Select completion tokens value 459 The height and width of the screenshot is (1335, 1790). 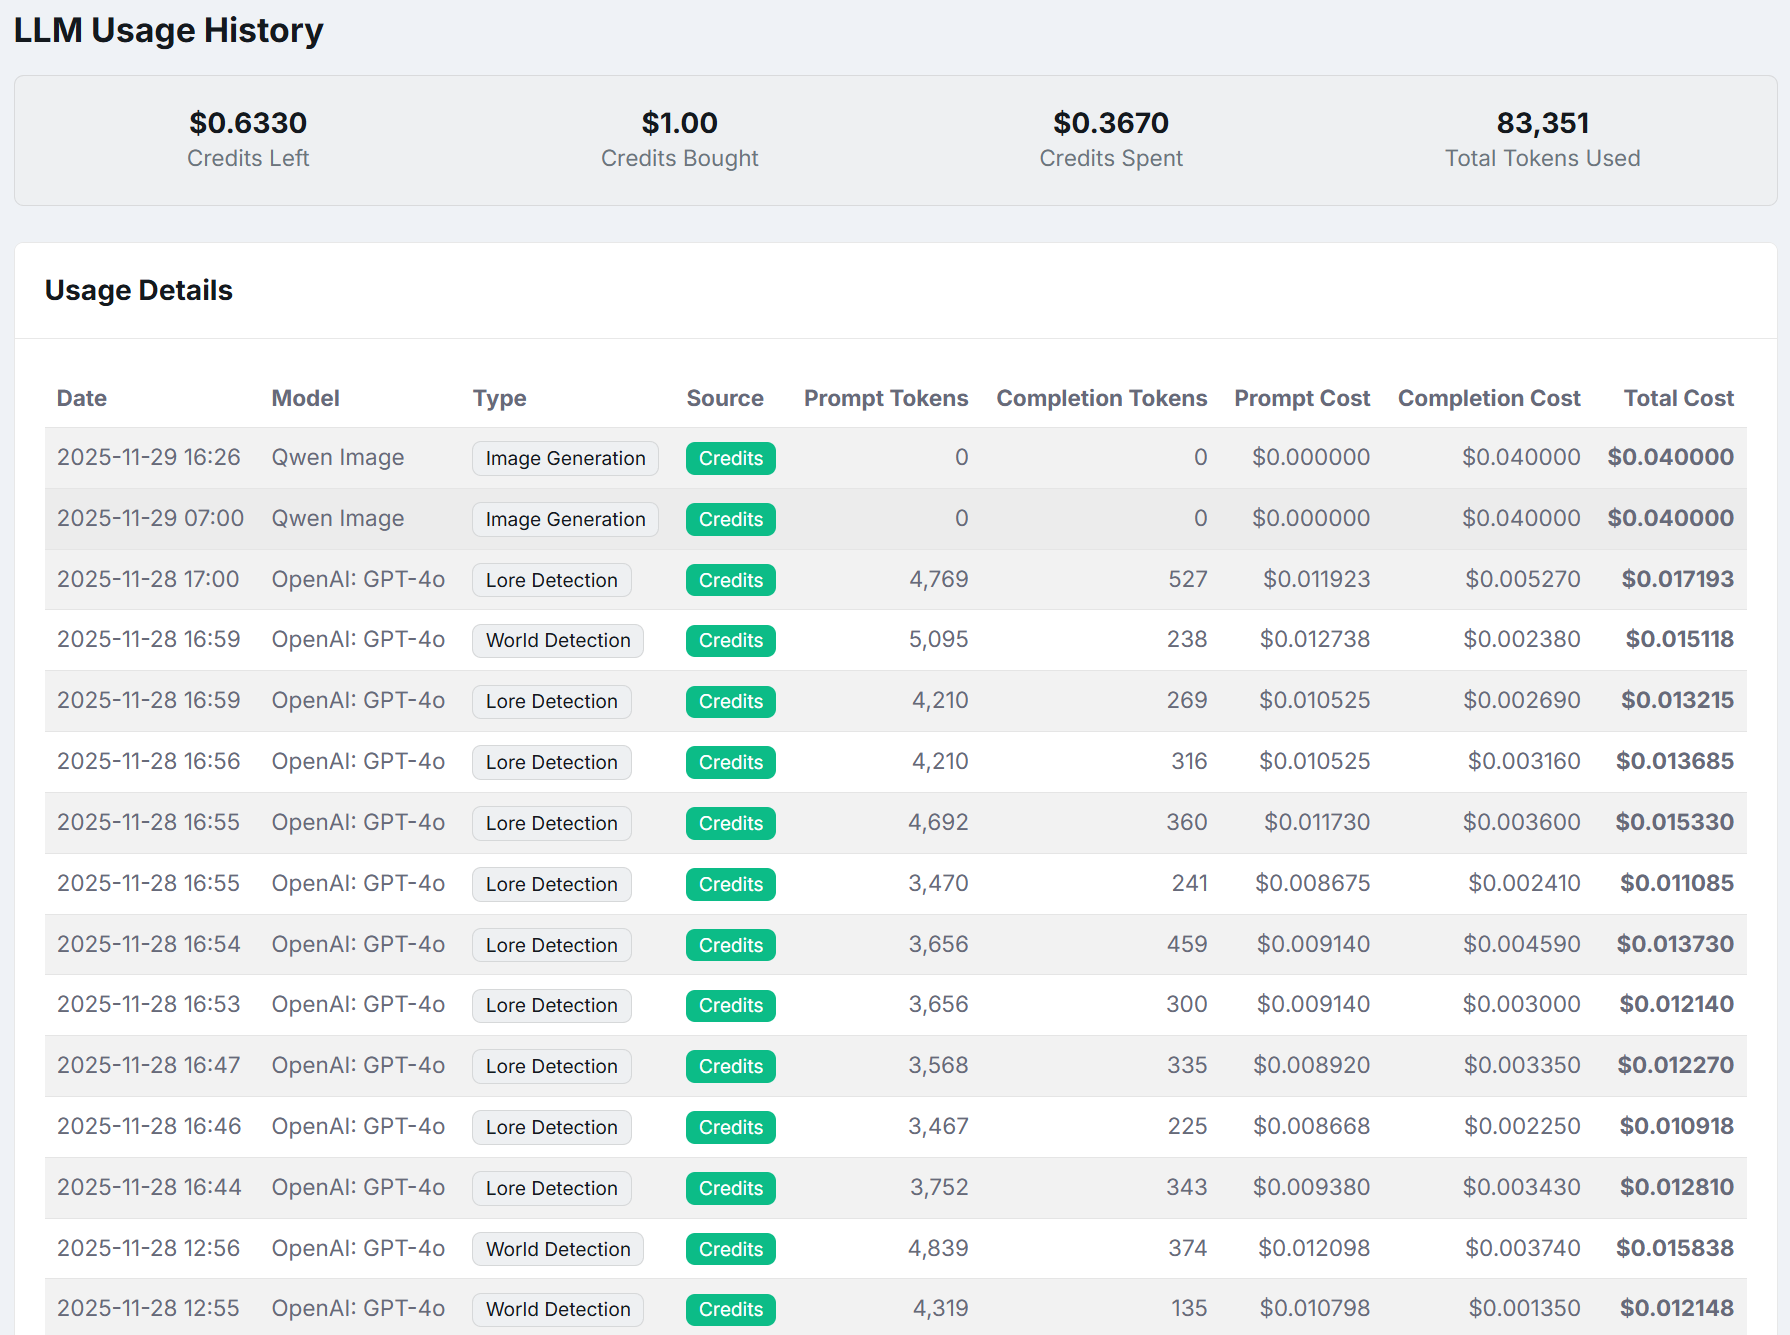pyautogui.click(x=1187, y=944)
